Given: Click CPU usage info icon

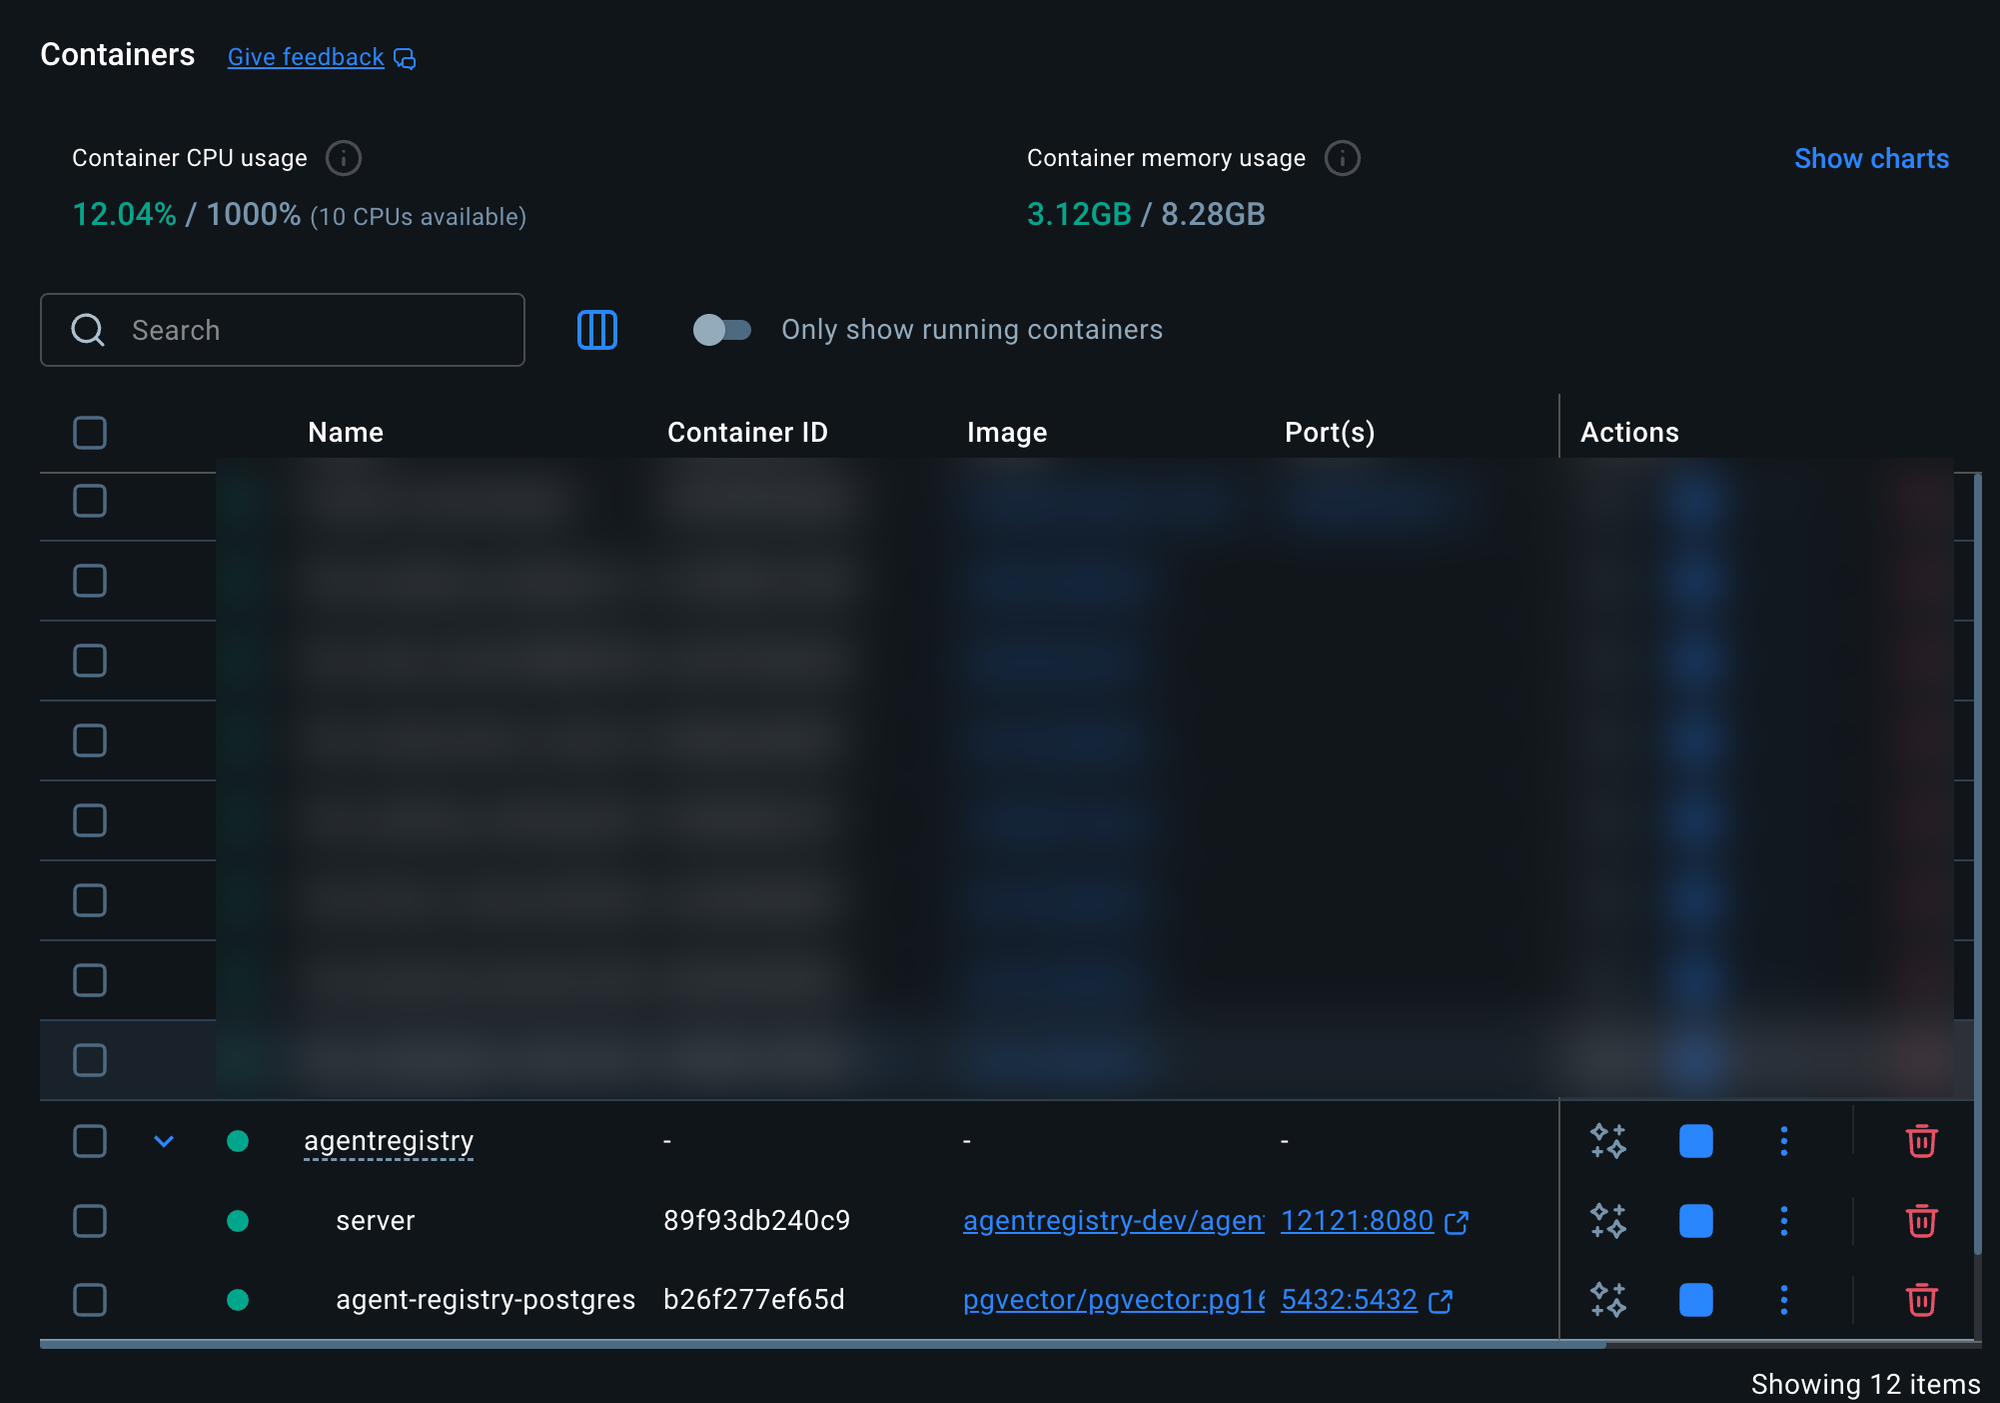Looking at the screenshot, I should (343, 158).
